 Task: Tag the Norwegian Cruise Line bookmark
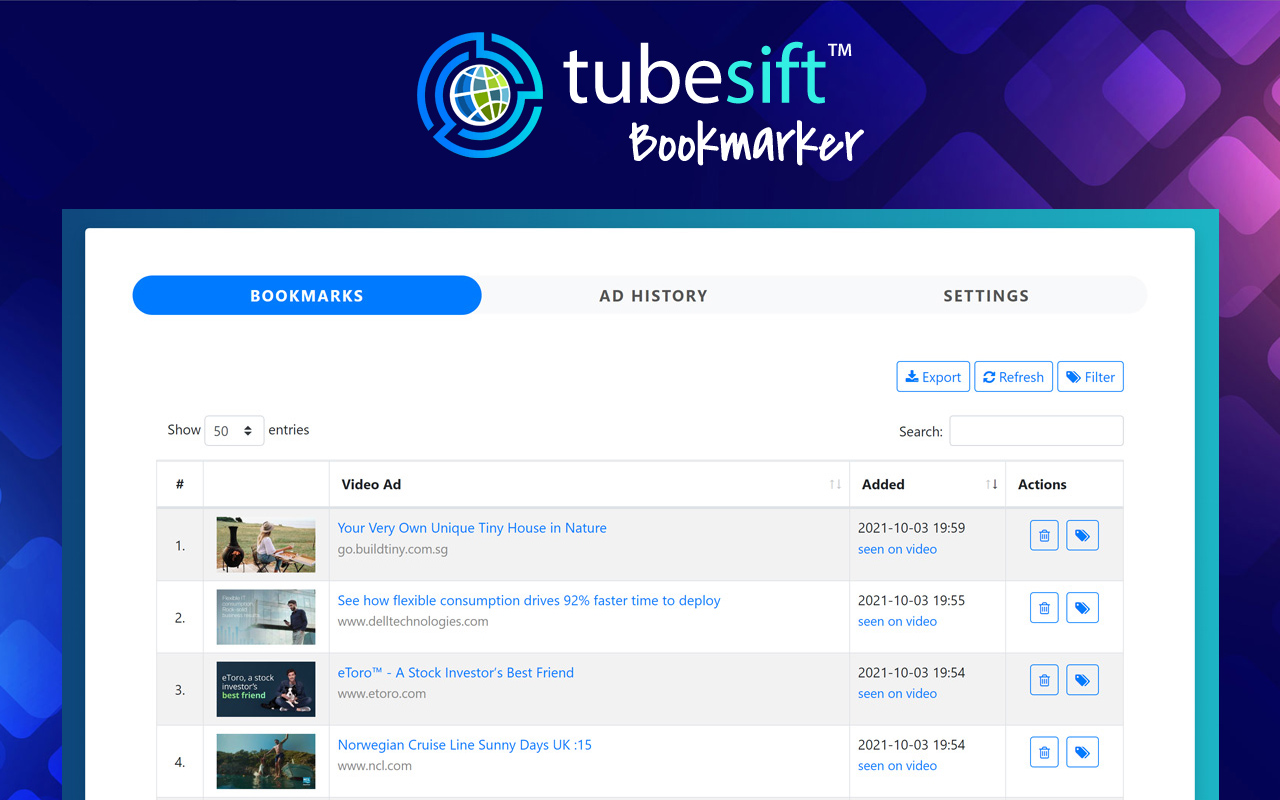[1082, 751]
